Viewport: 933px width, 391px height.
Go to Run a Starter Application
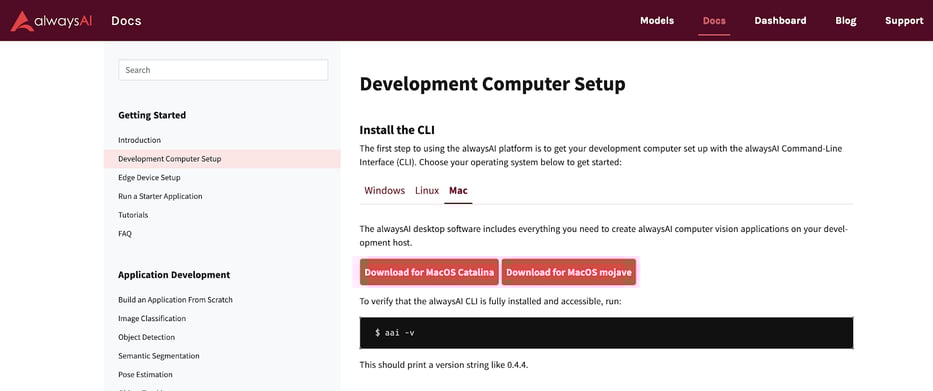point(160,196)
